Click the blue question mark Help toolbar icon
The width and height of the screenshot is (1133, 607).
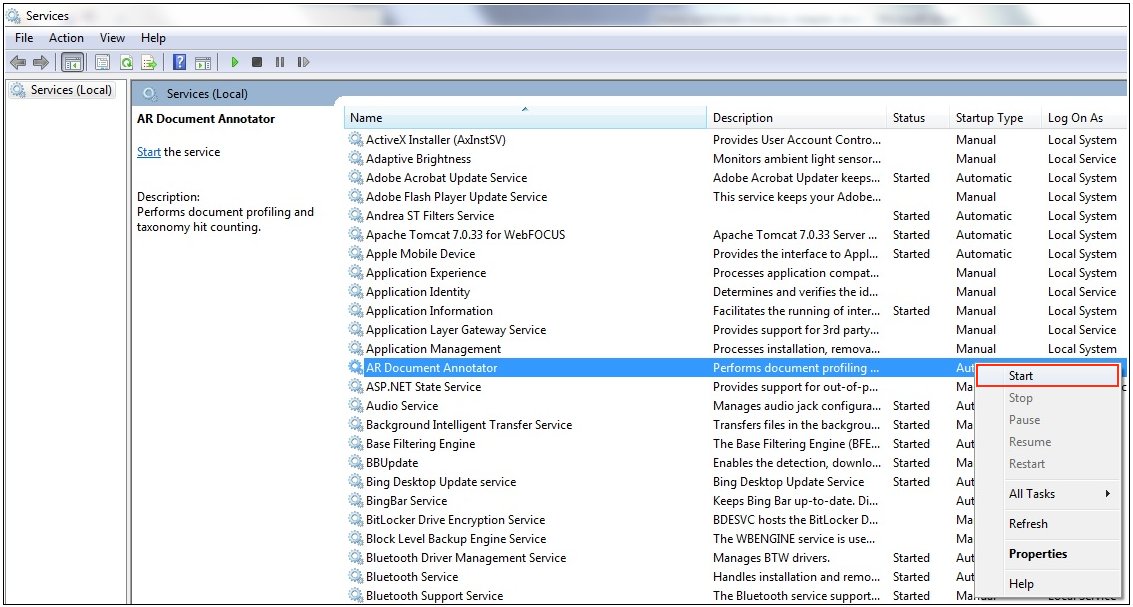point(180,63)
